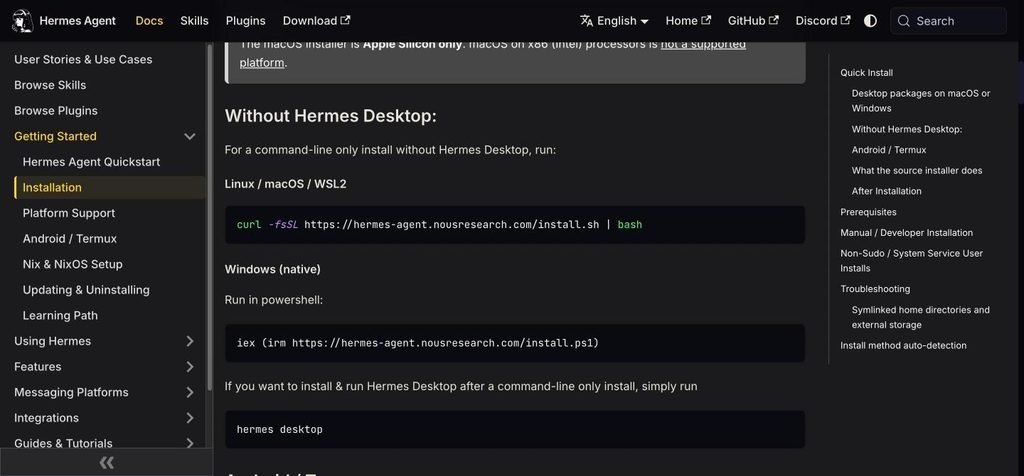Open the Plugins tab
1024x476 pixels.
(x=246, y=21)
